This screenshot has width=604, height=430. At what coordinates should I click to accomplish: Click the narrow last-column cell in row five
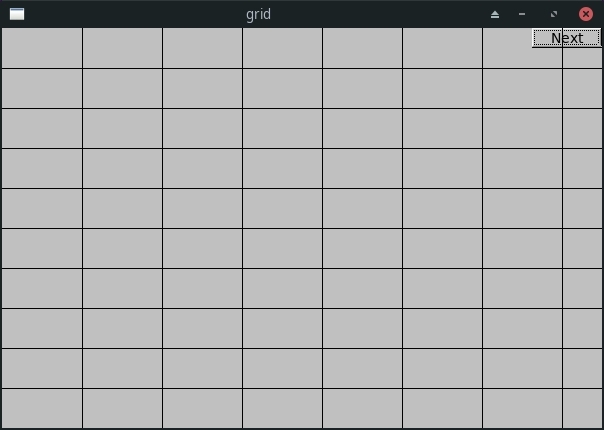point(582,208)
